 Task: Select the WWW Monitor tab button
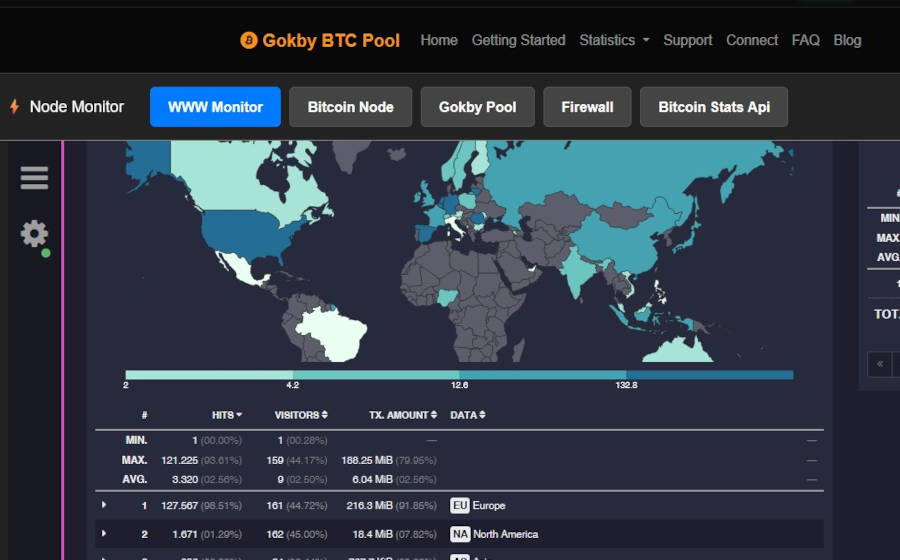(215, 107)
